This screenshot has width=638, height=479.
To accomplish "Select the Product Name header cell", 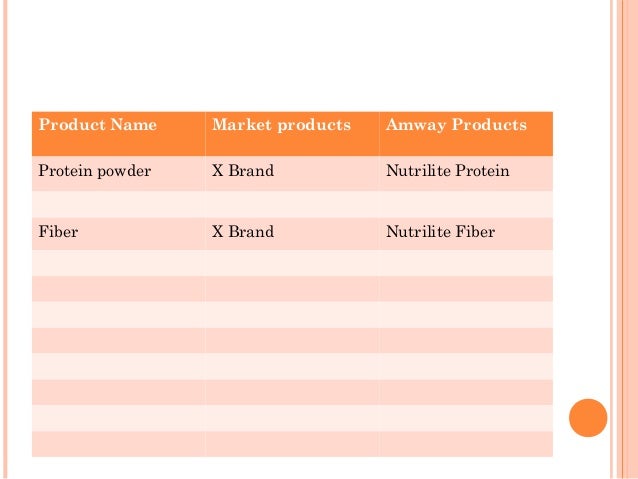I will tap(118, 134).
